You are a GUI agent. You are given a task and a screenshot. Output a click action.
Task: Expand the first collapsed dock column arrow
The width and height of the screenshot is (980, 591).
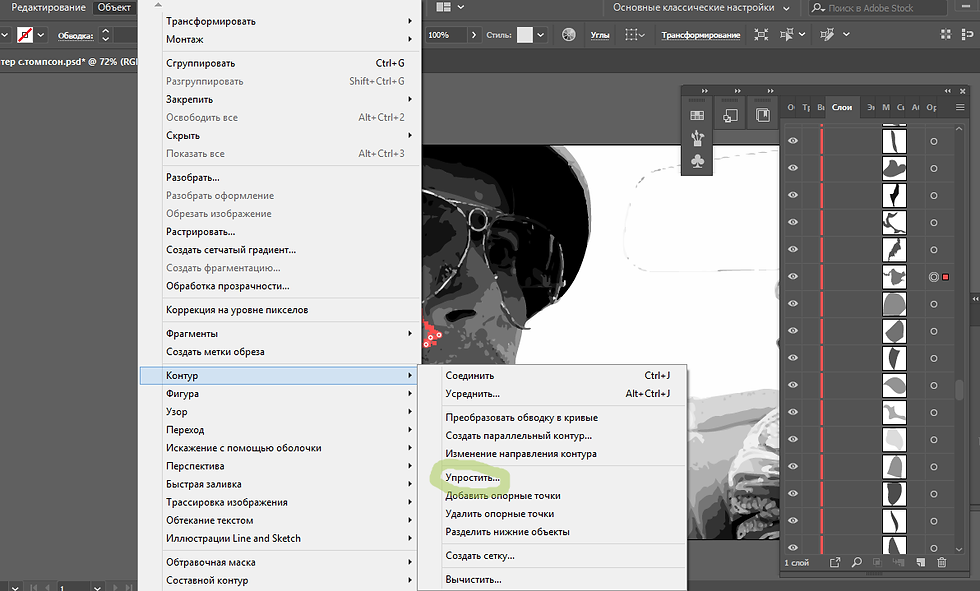(704, 91)
